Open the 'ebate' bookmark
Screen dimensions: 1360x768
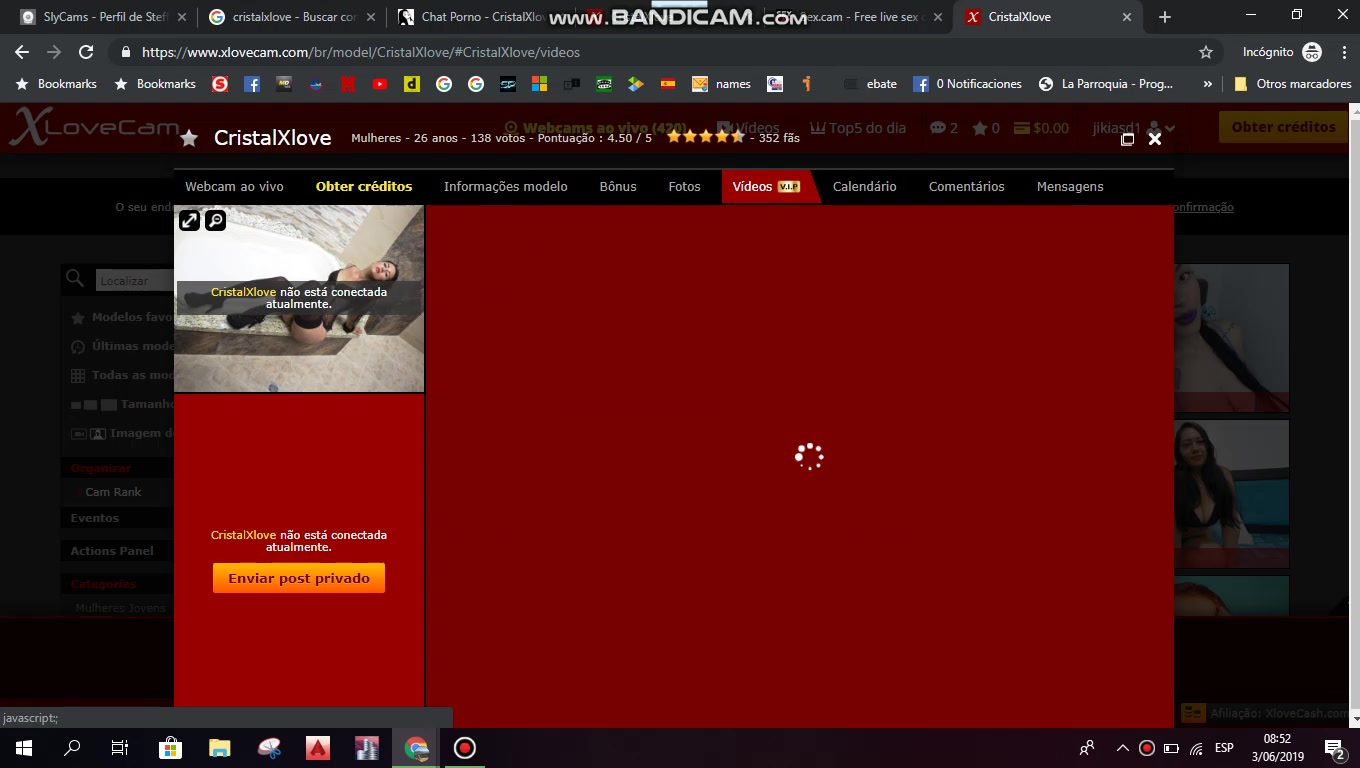(870, 84)
